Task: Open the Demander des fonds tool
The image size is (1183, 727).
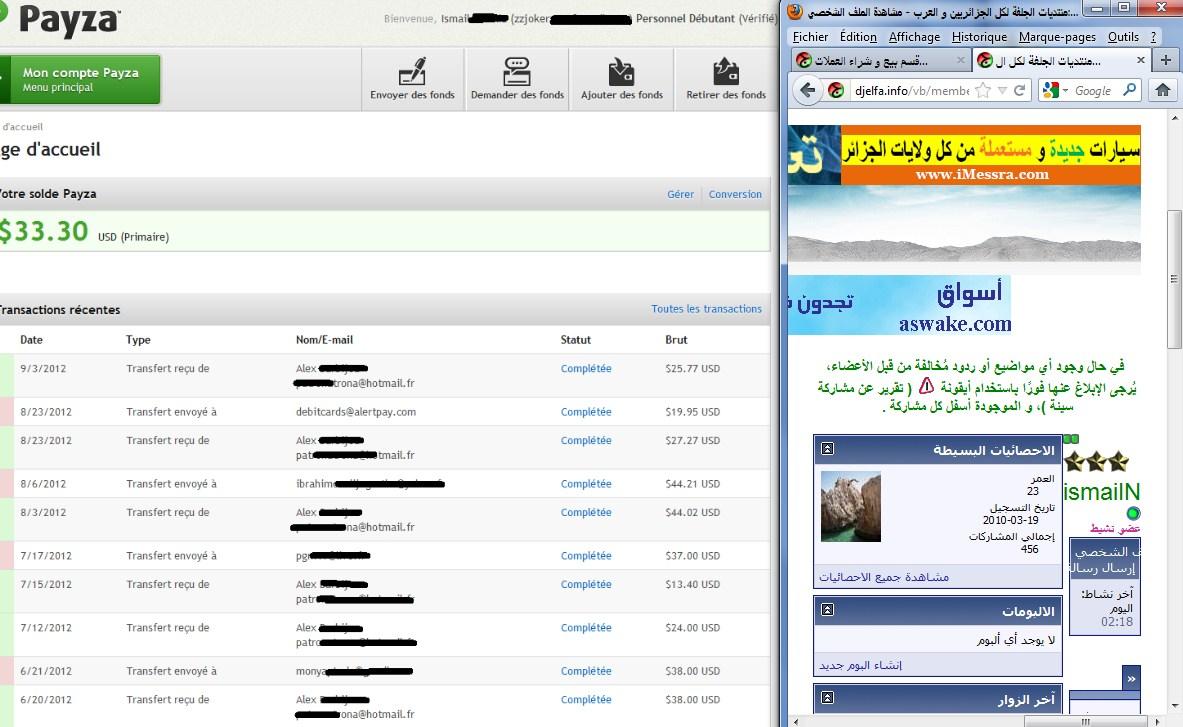Action: point(518,79)
